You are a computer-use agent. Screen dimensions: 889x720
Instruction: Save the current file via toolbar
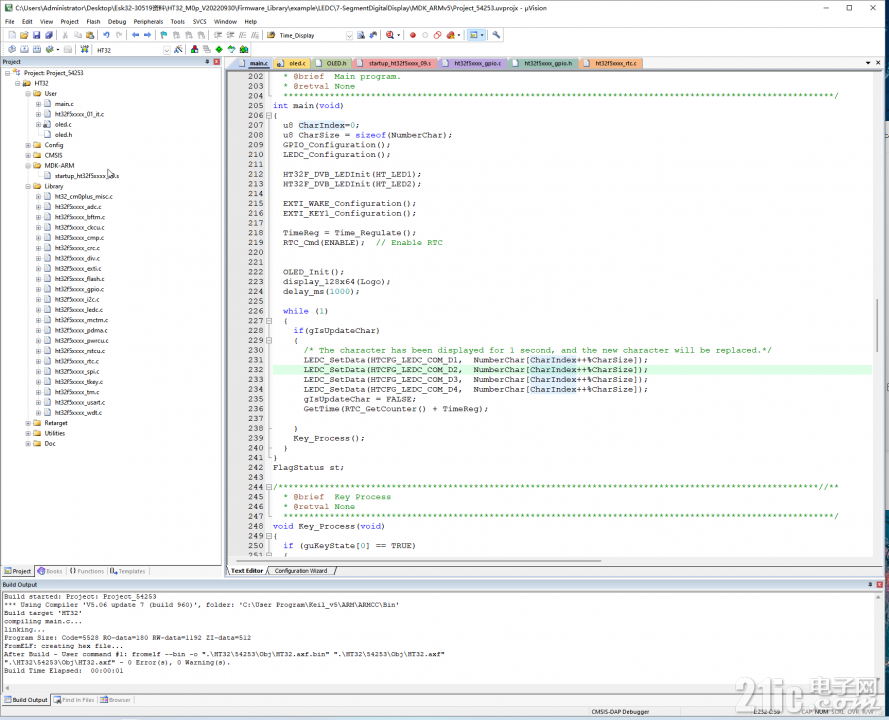pyautogui.click(x=36, y=35)
